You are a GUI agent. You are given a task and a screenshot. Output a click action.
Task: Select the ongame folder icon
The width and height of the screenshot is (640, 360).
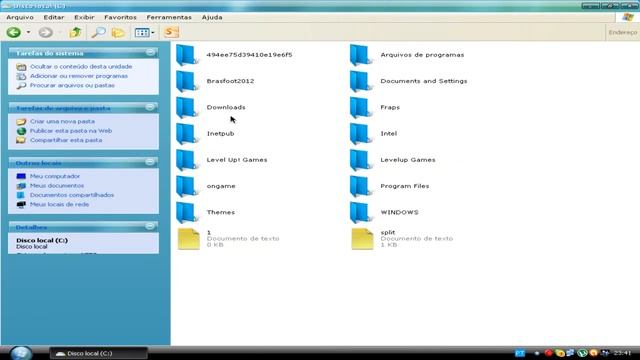tap(187, 186)
